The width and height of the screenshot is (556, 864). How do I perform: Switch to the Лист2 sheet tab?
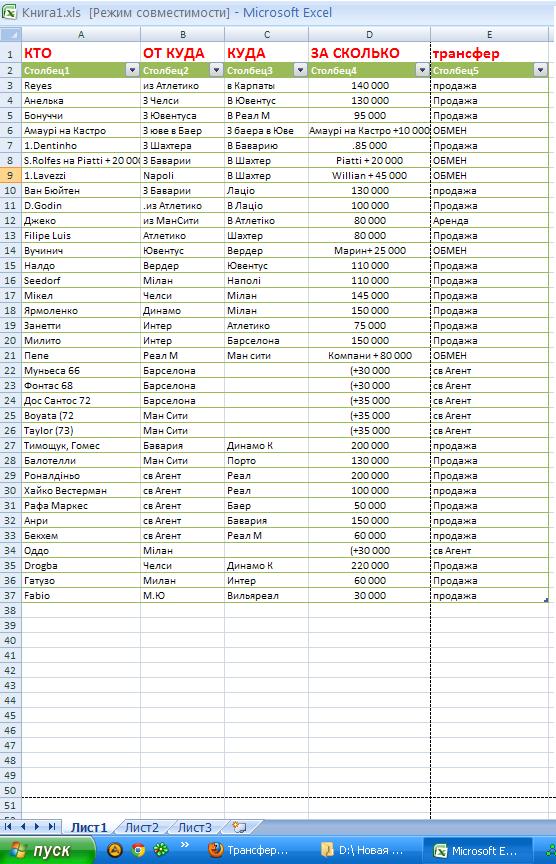coord(142,827)
